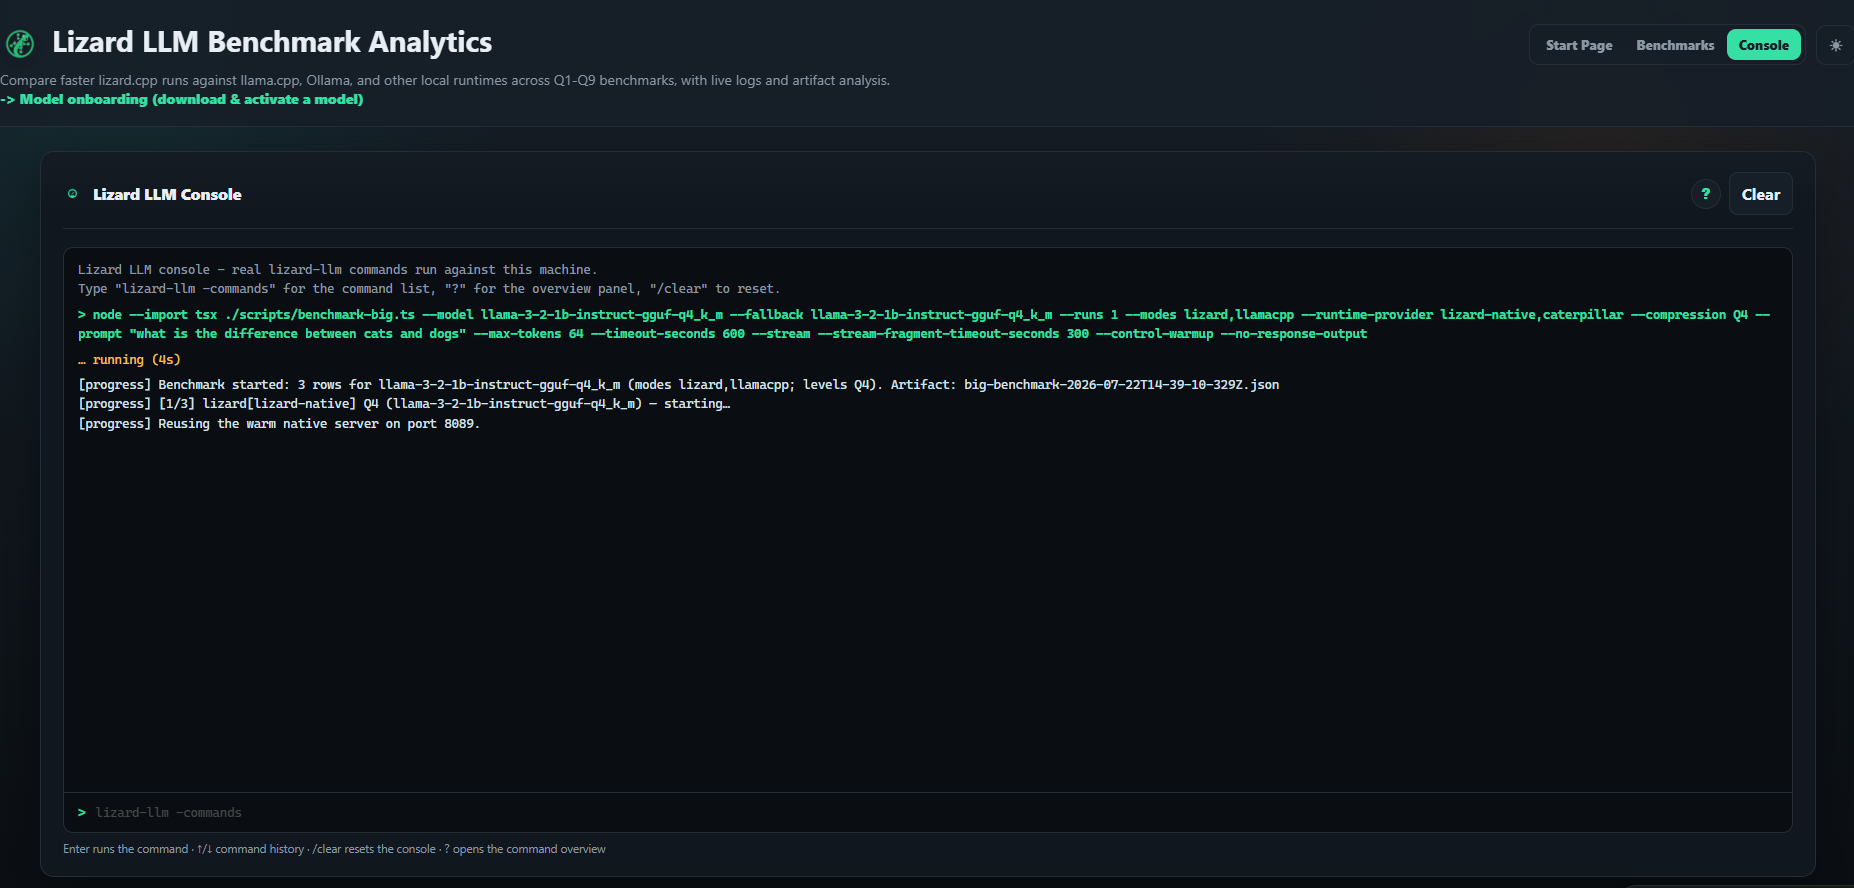Click the 'Enter runs the command' footer hint
Screen dimensions: 1854x888
(334, 849)
